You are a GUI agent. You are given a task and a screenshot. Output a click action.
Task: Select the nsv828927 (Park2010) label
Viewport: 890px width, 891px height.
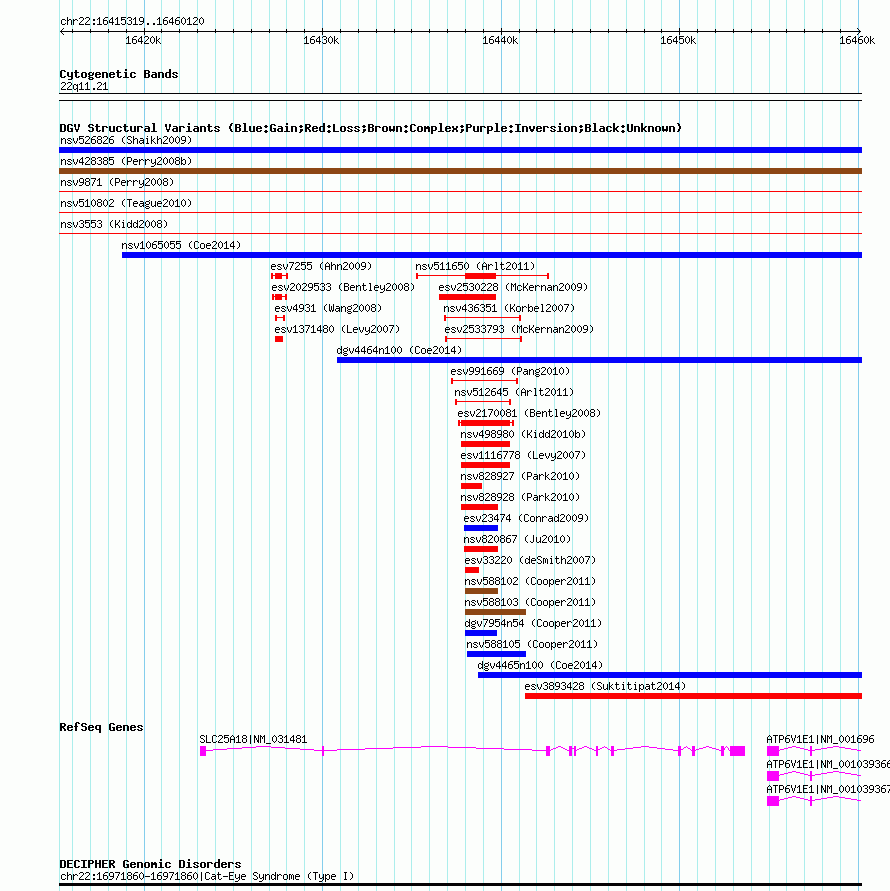pyautogui.click(x=520, y=477)
